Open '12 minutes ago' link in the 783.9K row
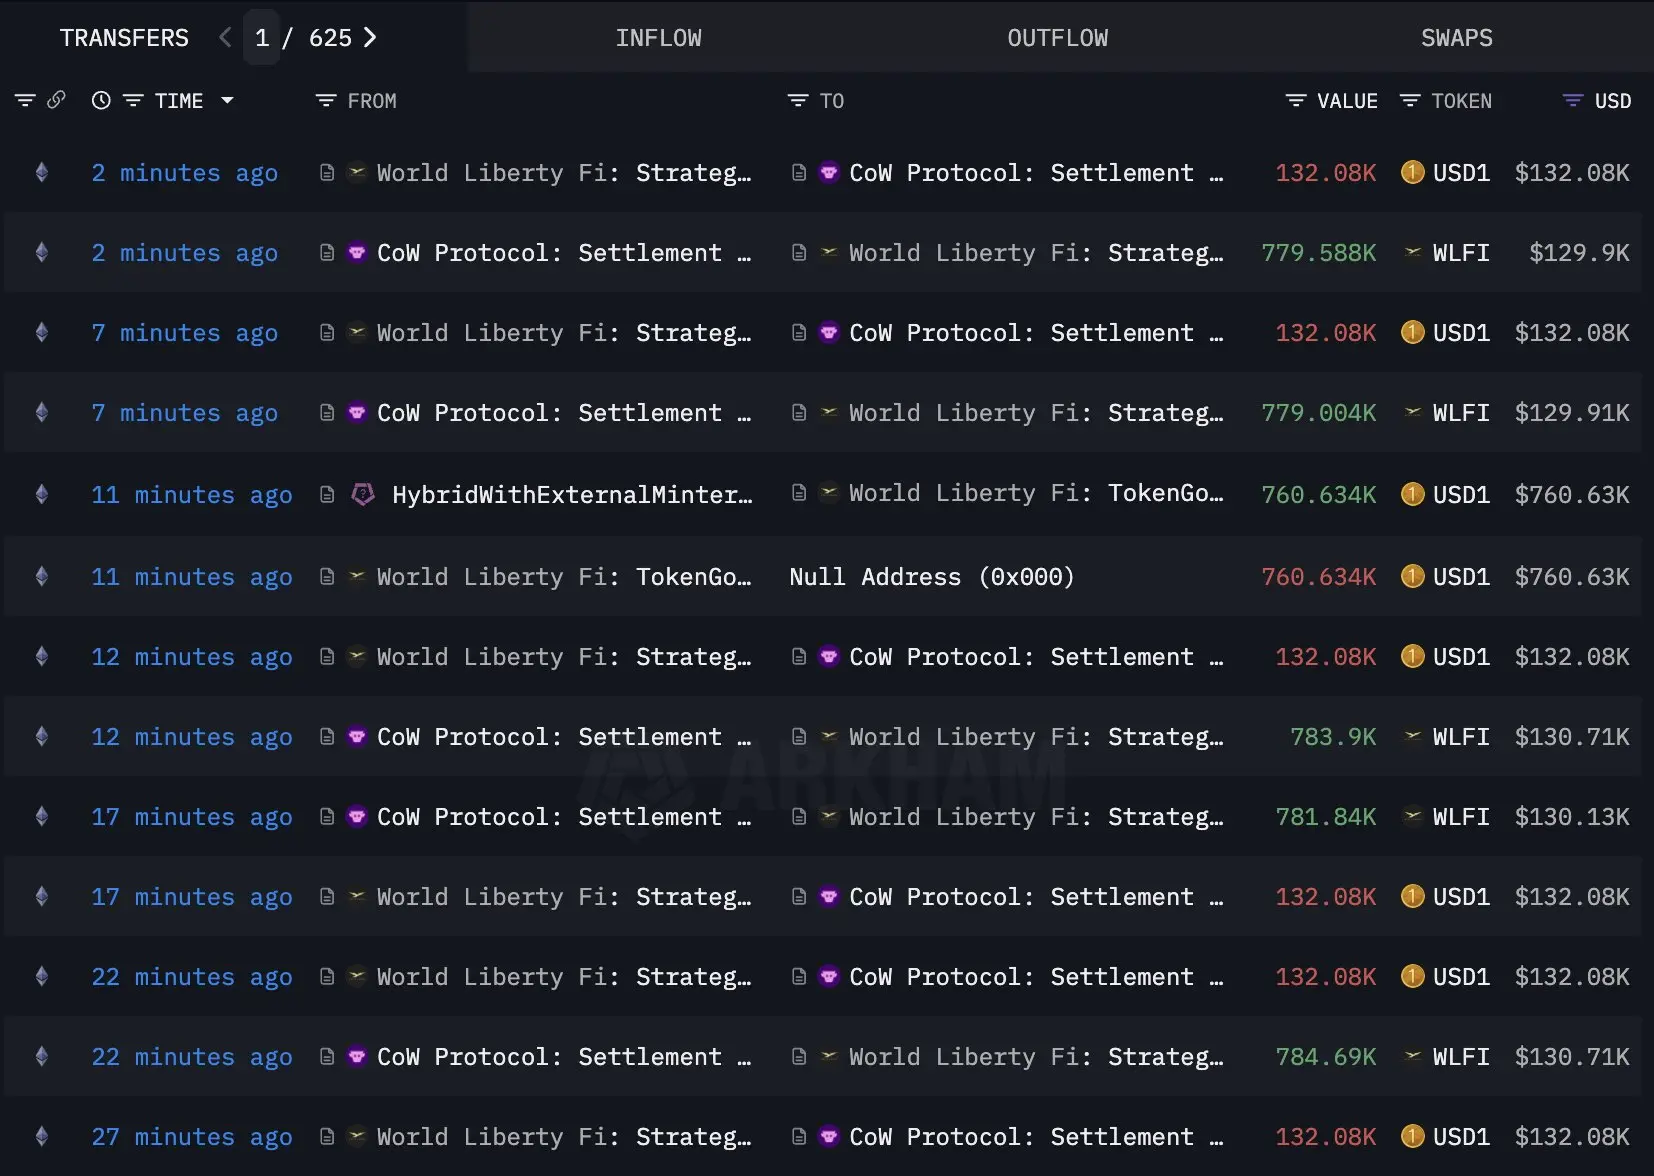This screenshot has width=1654, height=1176. (x=192, y=737)
